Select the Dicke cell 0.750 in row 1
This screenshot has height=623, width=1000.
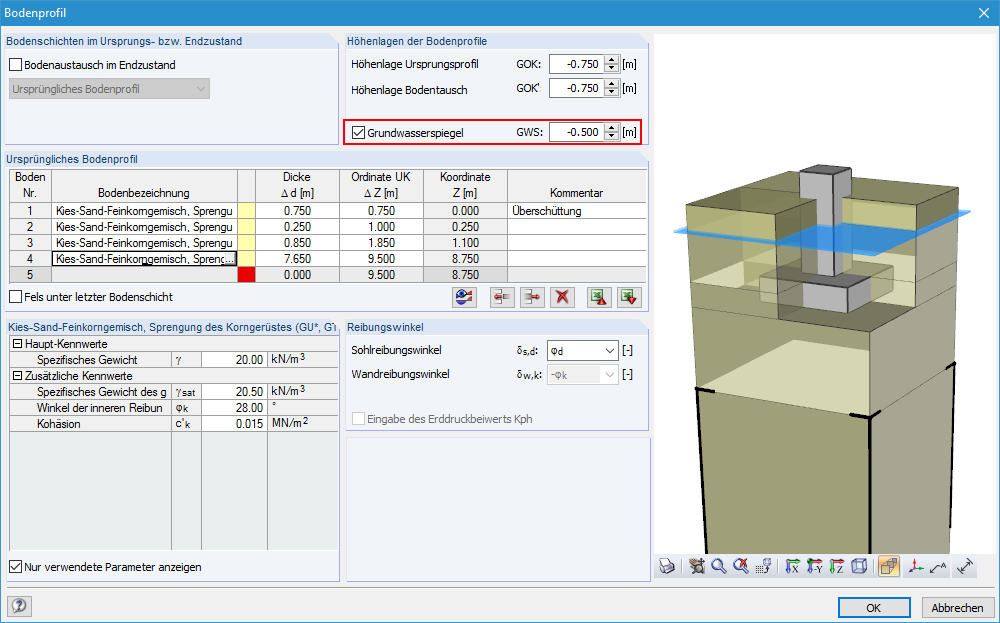pos(297,211)
